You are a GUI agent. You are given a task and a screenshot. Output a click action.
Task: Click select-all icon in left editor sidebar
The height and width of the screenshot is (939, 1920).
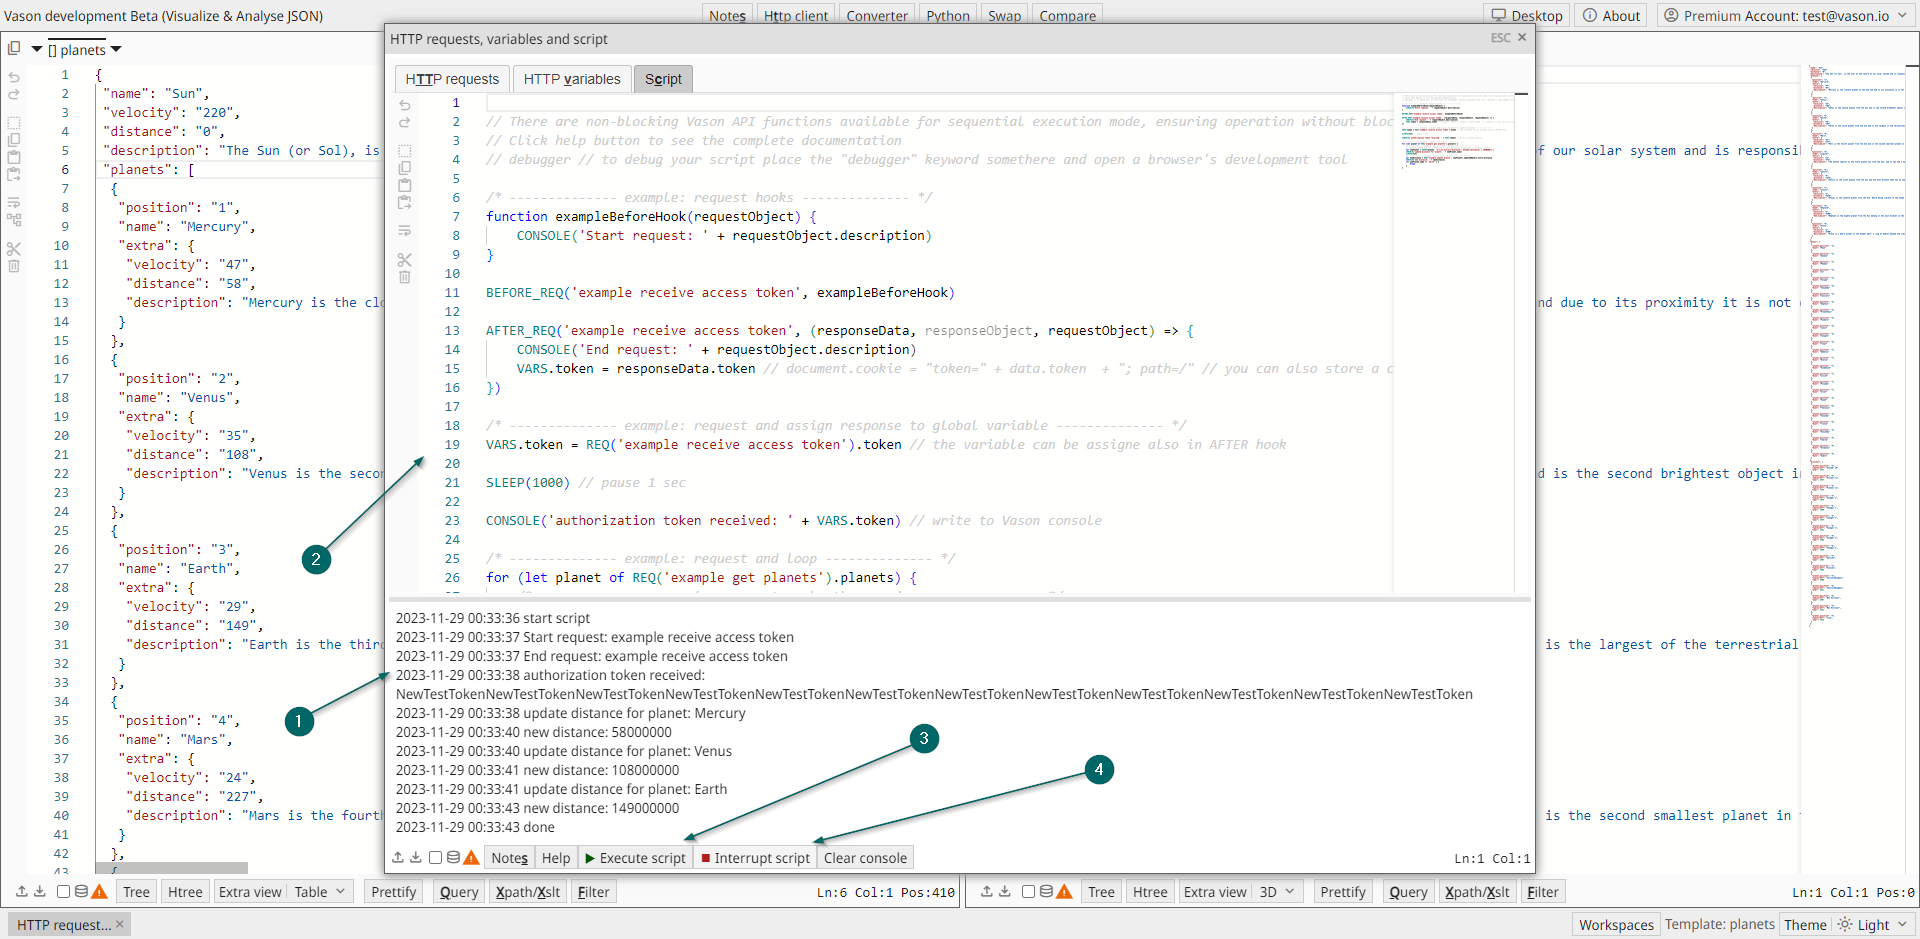tap(14, 123)
